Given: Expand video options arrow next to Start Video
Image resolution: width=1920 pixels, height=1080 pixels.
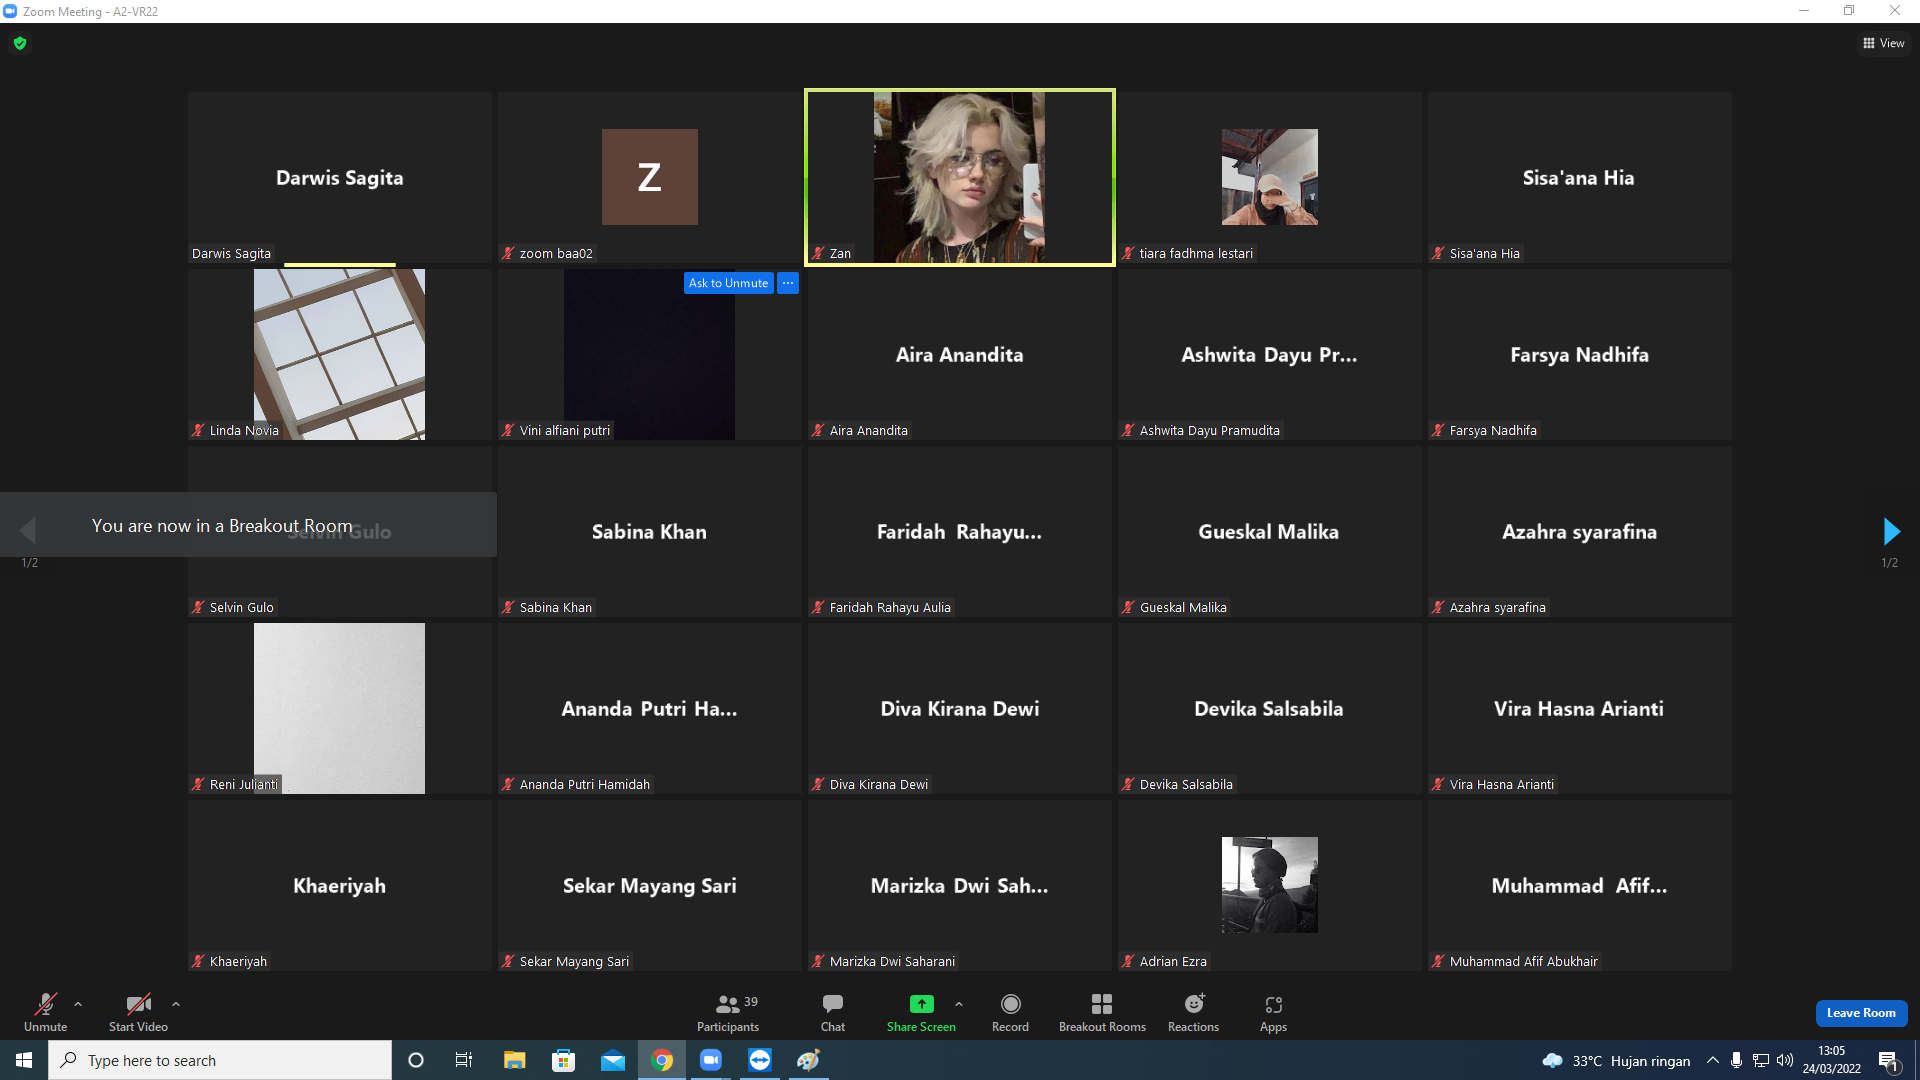Looking at the screenshot, I should tap(176, 1004).
